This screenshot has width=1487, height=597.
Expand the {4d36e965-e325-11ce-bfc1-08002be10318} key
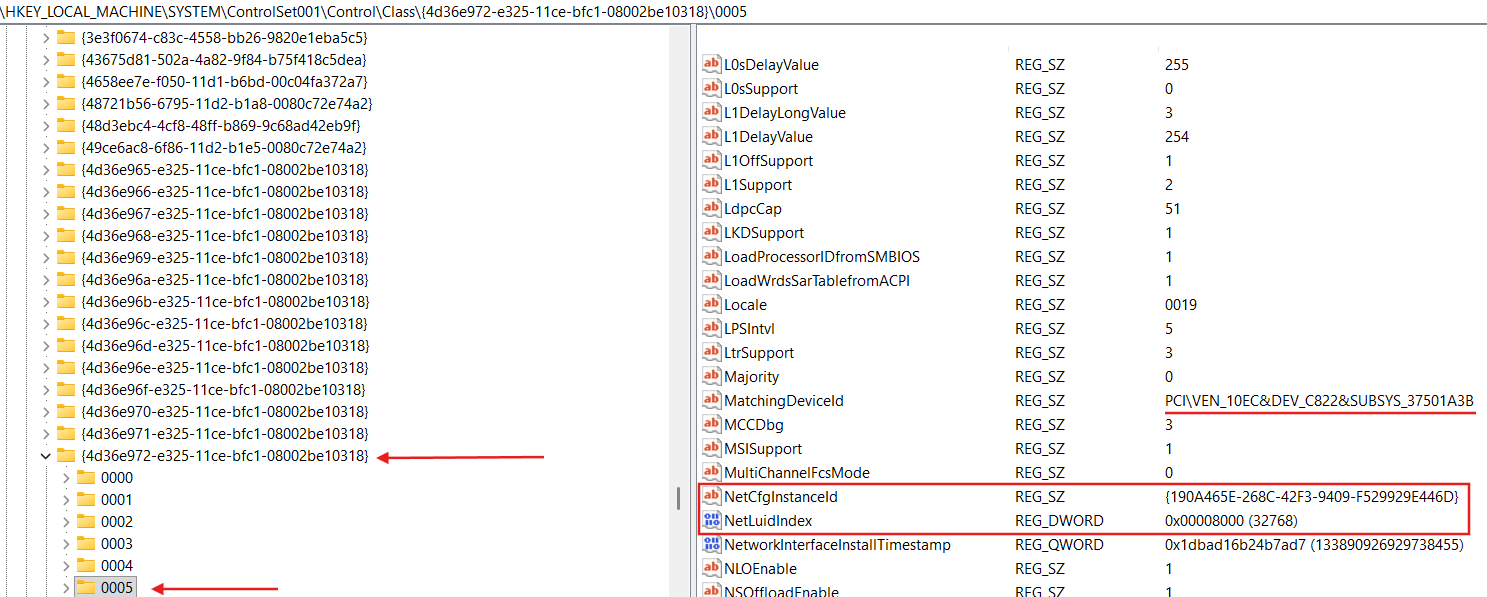tap(45, 170)
